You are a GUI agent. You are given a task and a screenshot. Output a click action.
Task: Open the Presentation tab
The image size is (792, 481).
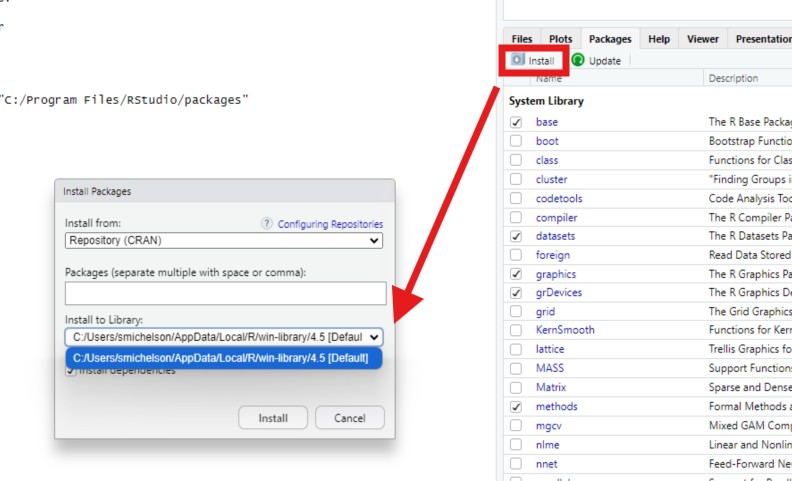[760, 39]
